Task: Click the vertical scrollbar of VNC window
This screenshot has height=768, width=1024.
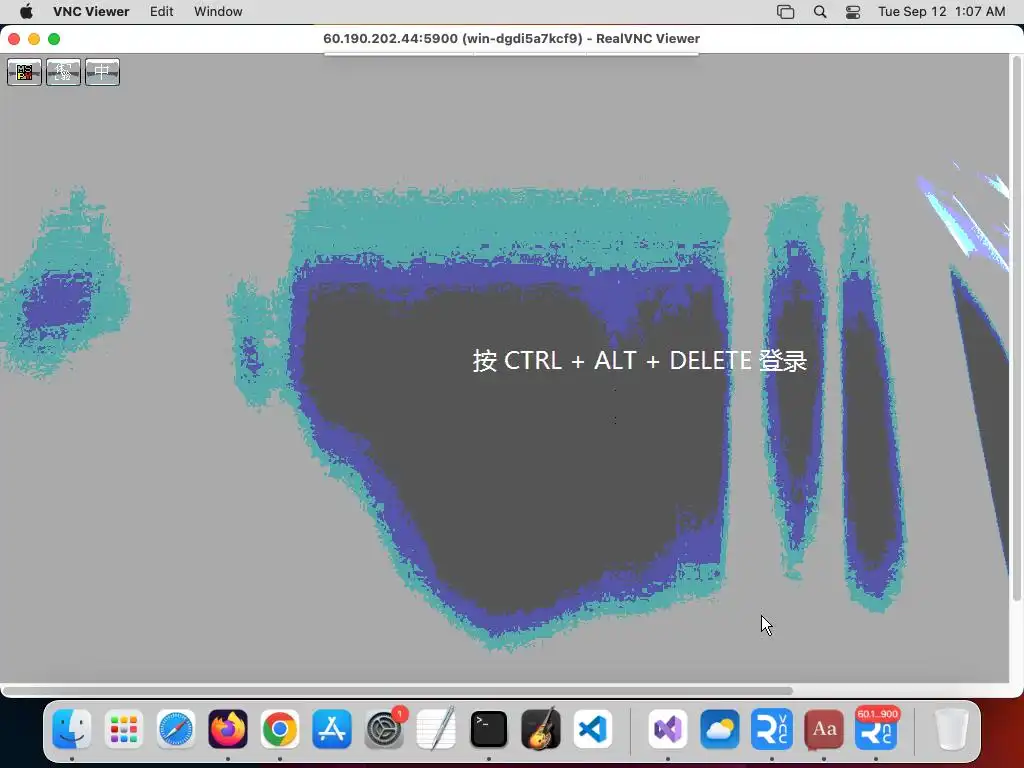Action: 1016,328
